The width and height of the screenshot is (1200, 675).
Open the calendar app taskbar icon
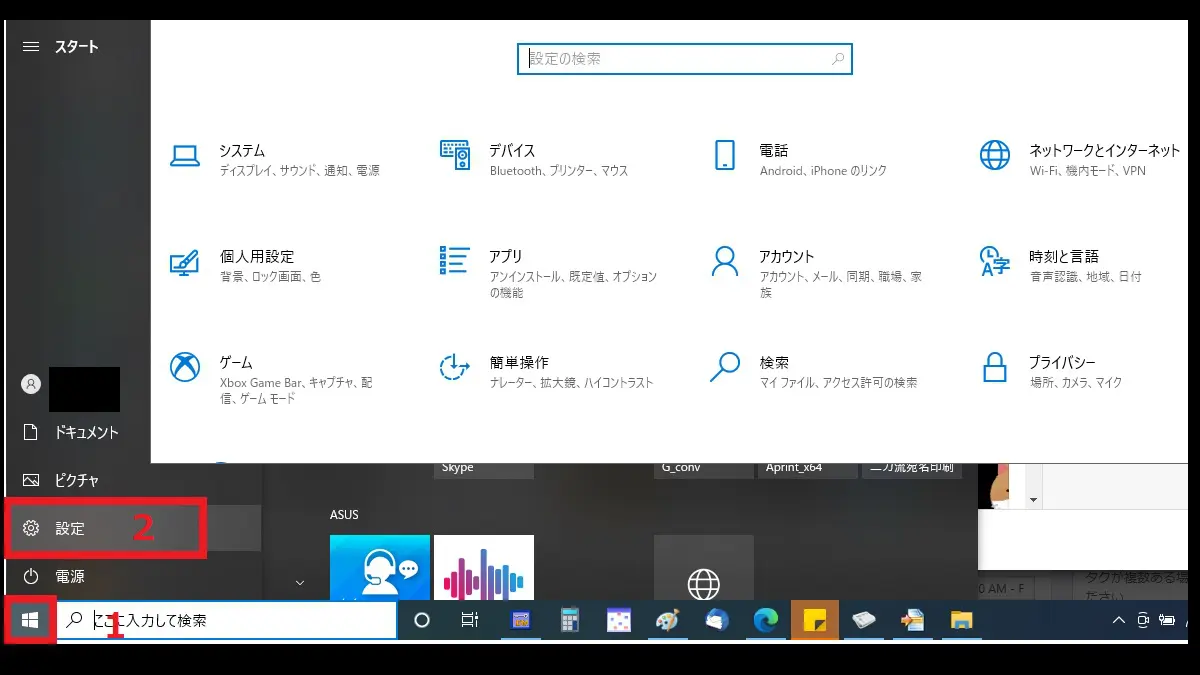619,621
